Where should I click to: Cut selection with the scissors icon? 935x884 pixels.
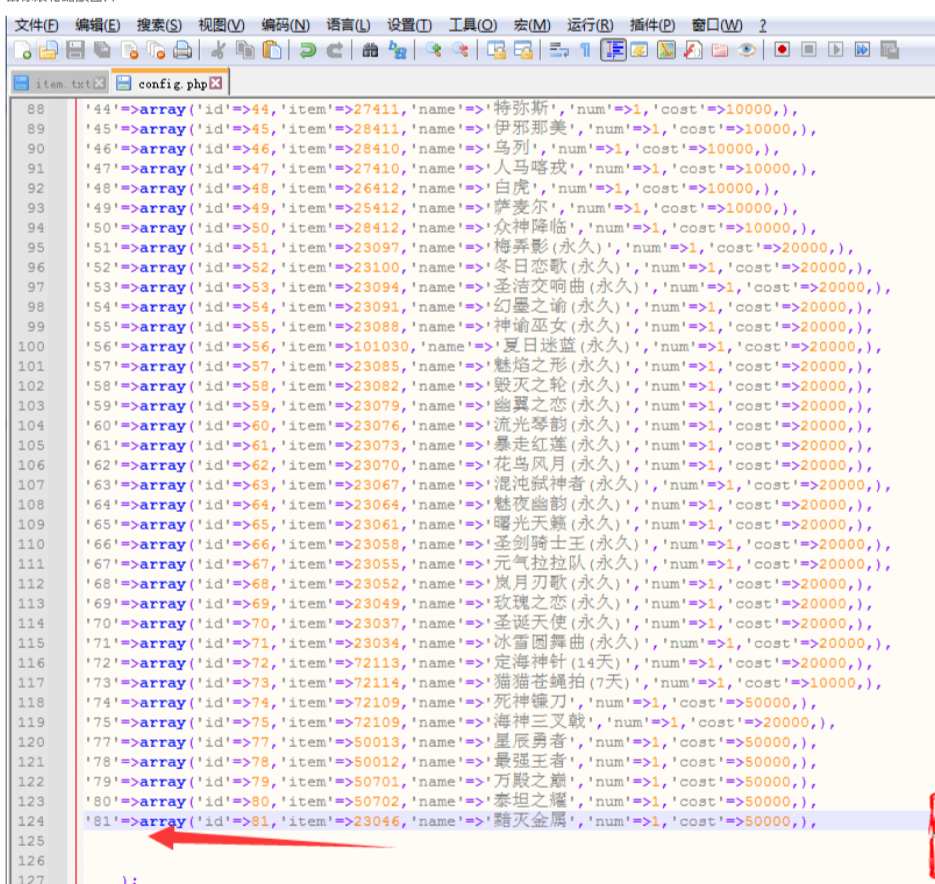click(x=218, y=50)
